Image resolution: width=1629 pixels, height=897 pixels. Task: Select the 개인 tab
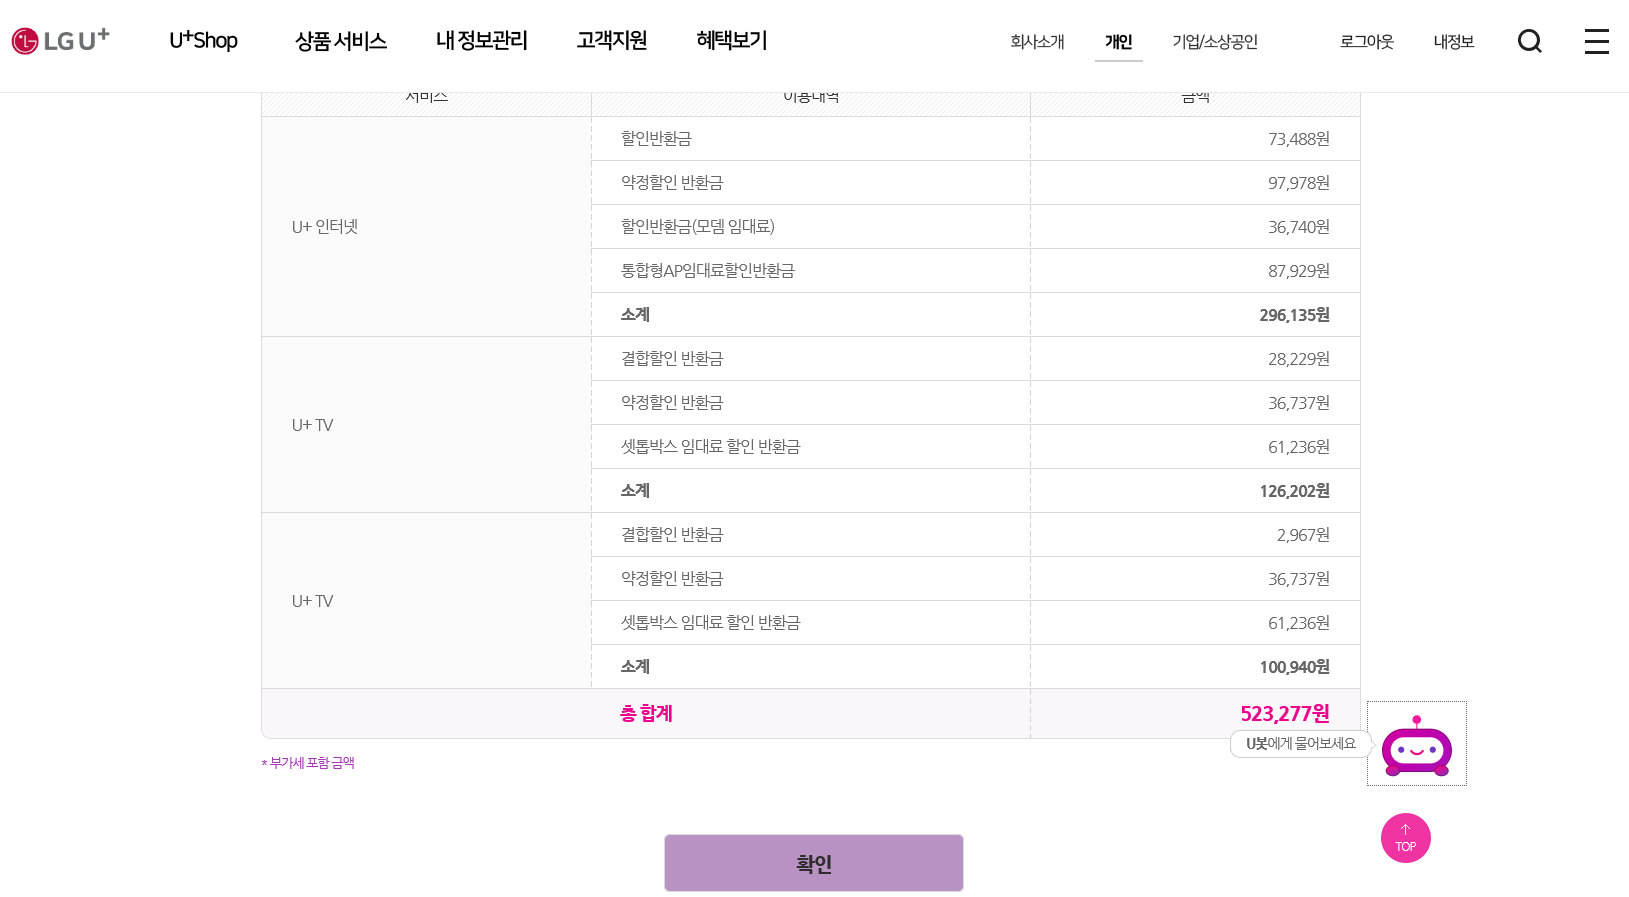coord(1118,42)
